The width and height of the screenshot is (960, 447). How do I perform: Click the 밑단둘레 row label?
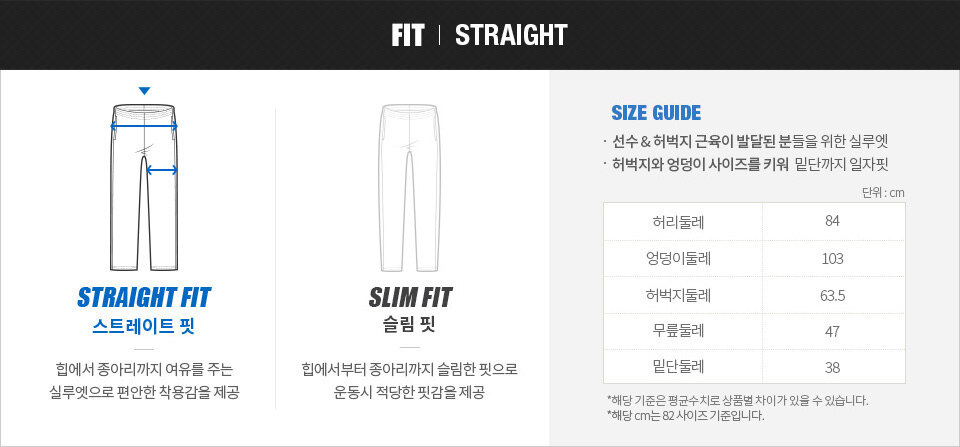(x=682, y=365)
